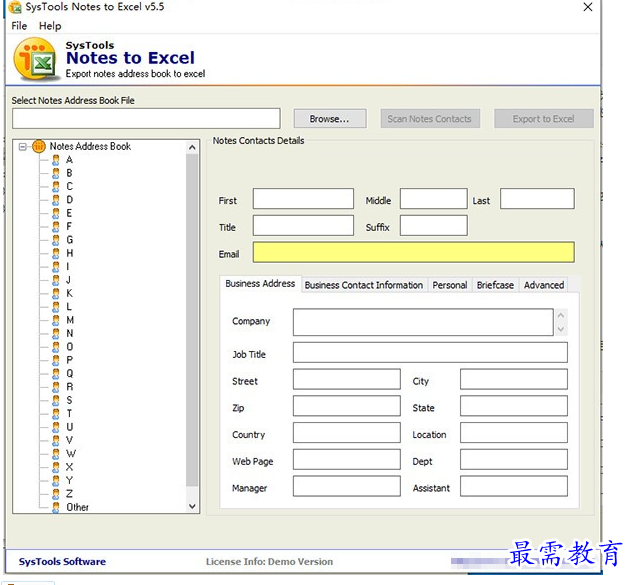Screen dimensions: 631x585
Task: Click tree scrollbar up arrow
Action: tap(192, 147)
